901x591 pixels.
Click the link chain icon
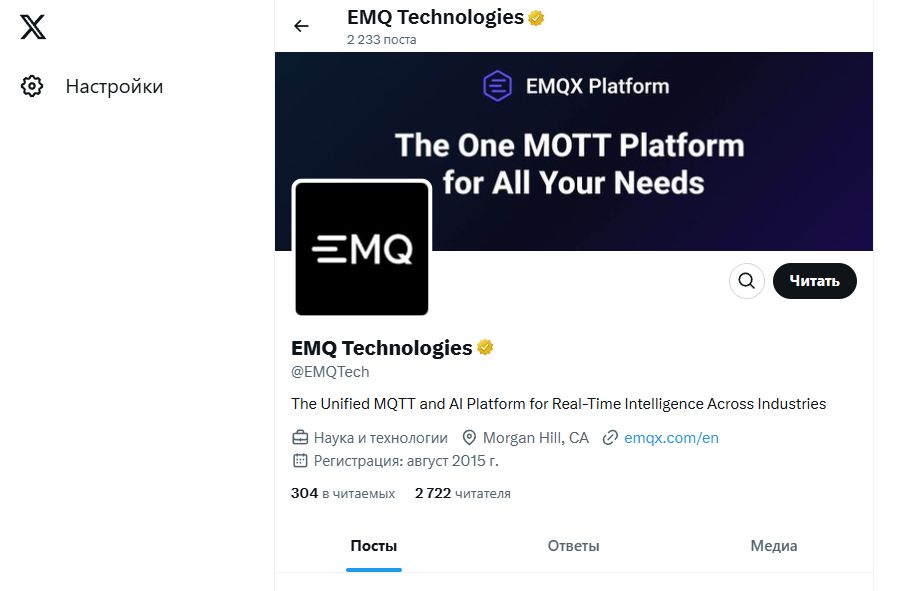(610, 438)
